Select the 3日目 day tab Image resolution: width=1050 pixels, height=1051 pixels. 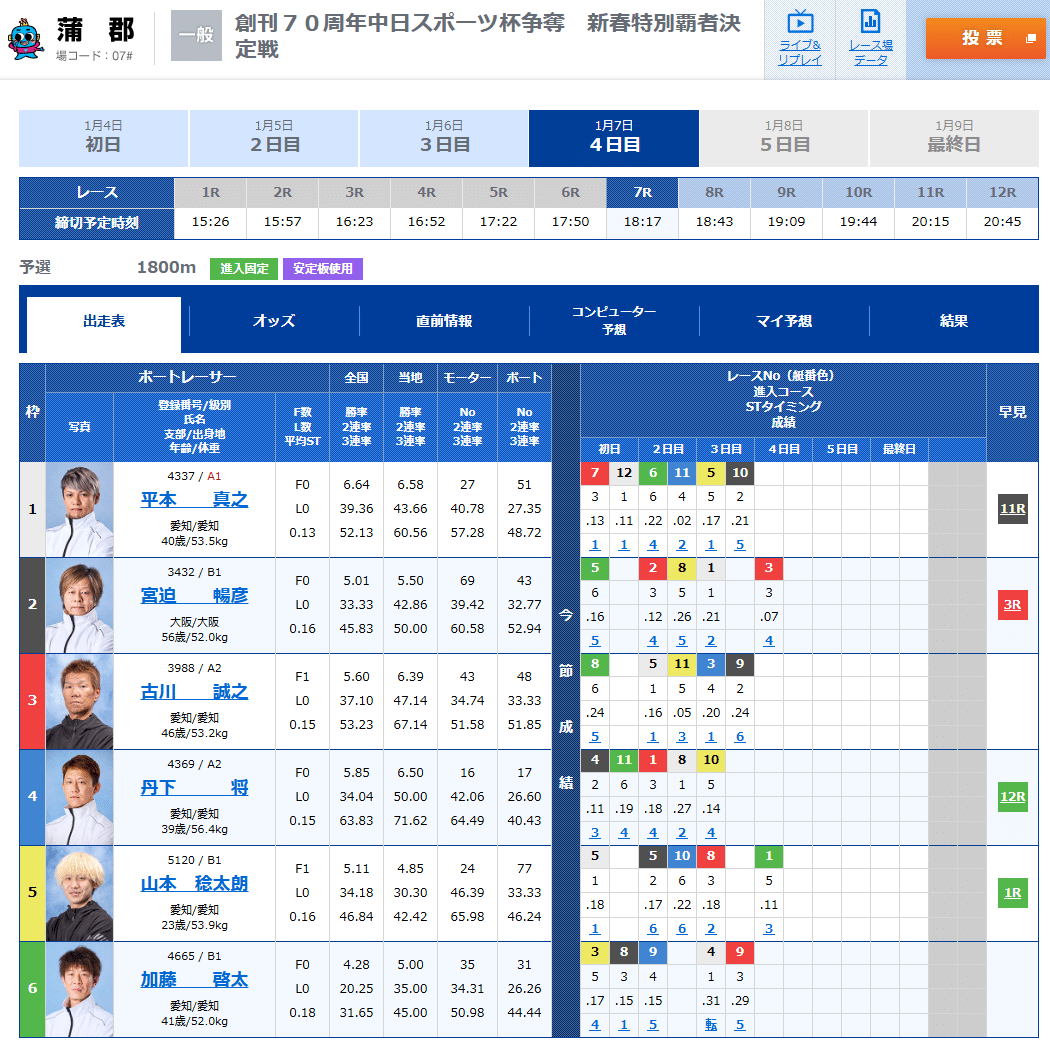443,138
